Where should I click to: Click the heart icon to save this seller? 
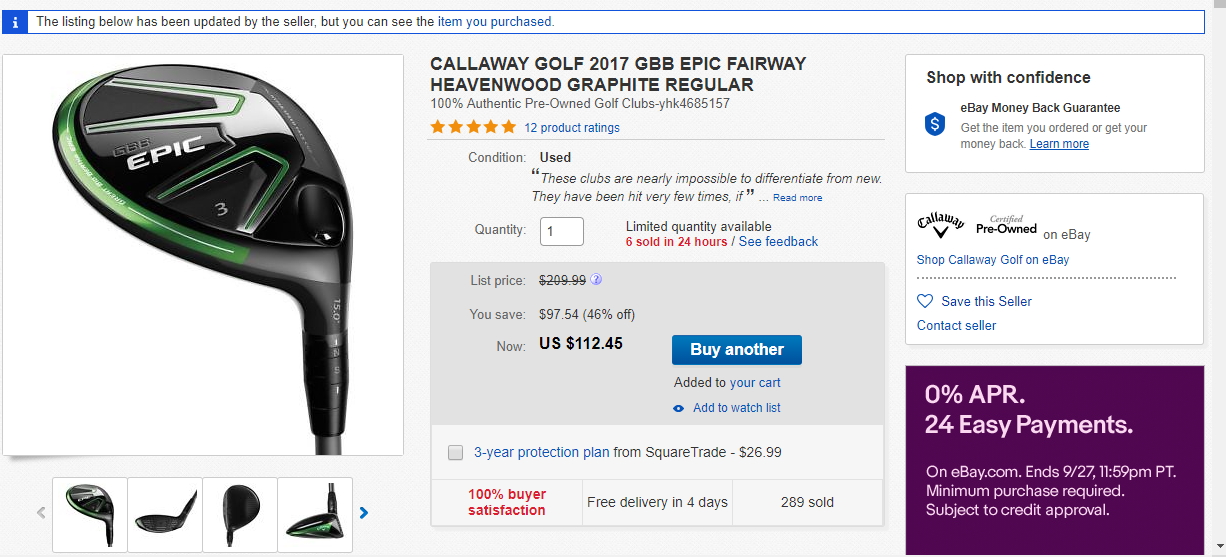(925, 301)
